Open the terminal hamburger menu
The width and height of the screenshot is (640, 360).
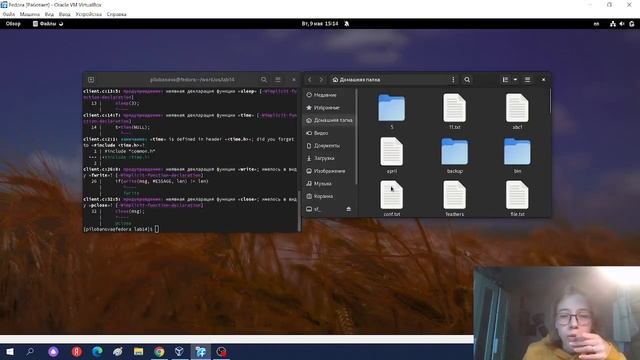click(x=278, y=80)
